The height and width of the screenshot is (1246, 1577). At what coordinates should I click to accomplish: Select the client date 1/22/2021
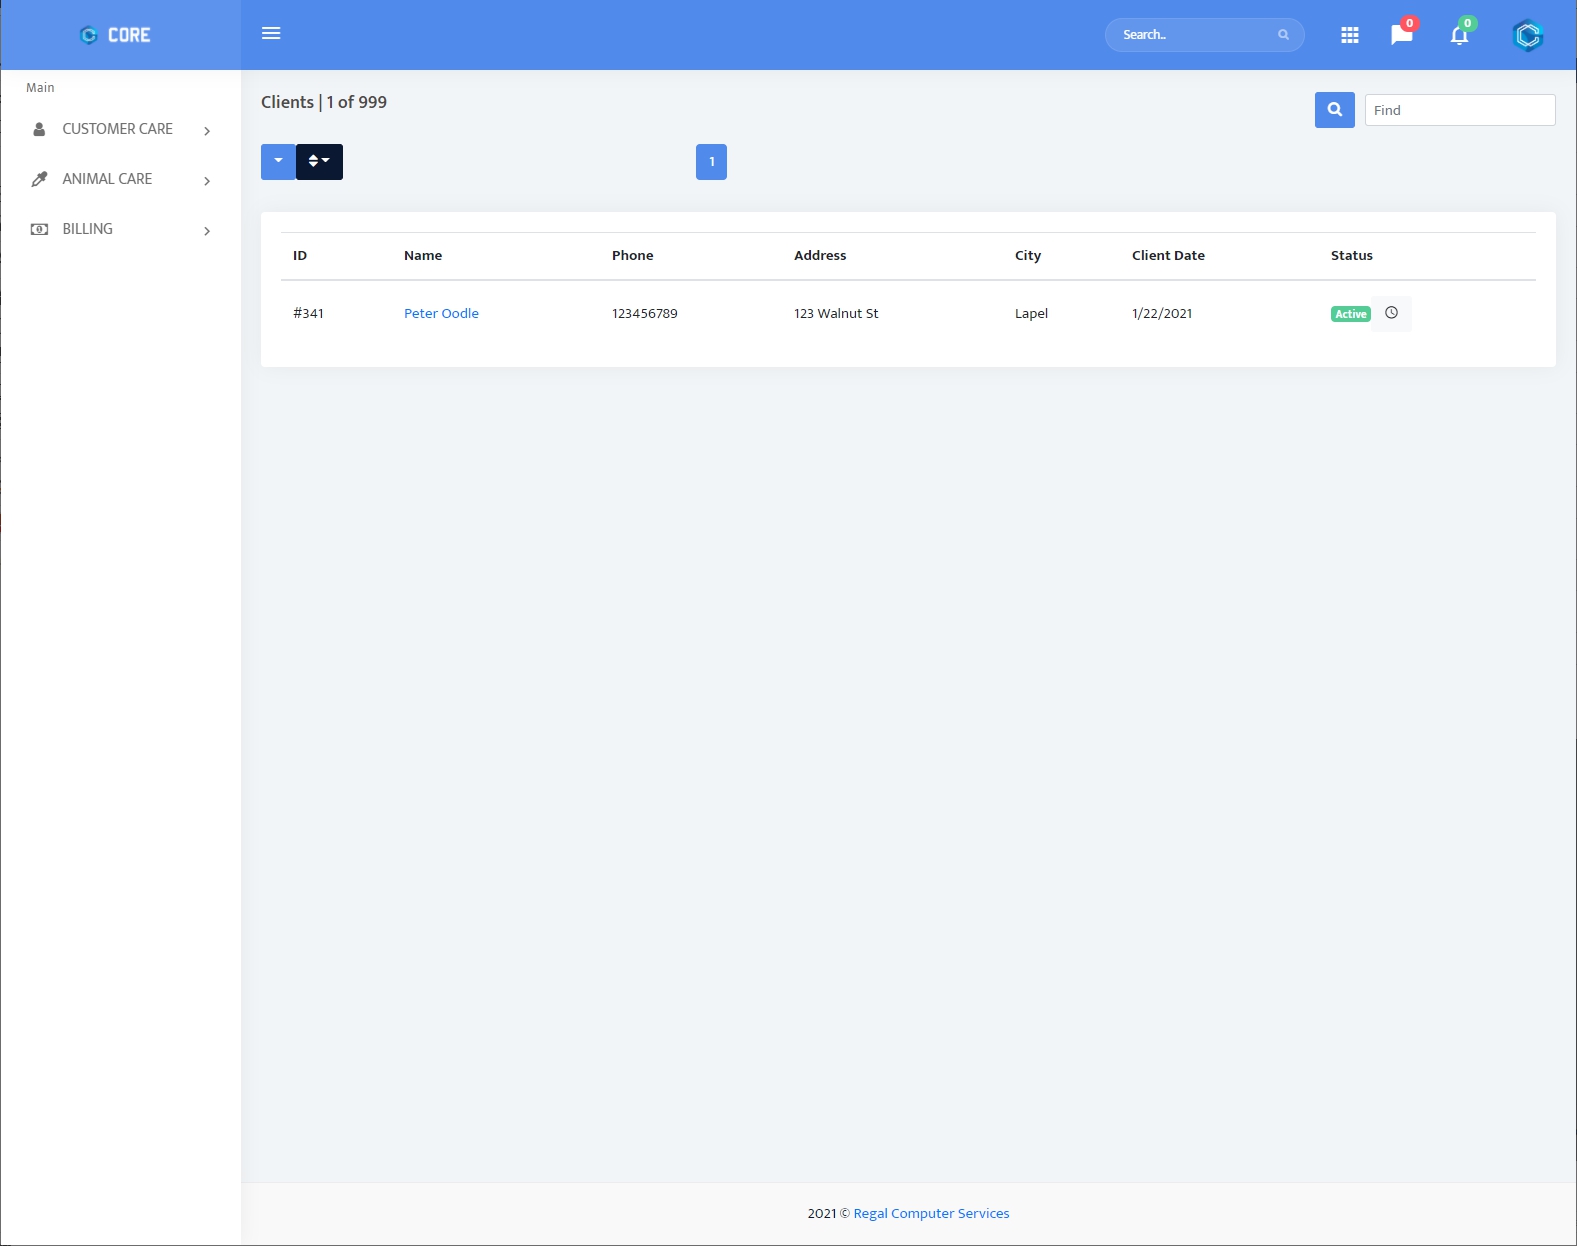point(1162,313)
